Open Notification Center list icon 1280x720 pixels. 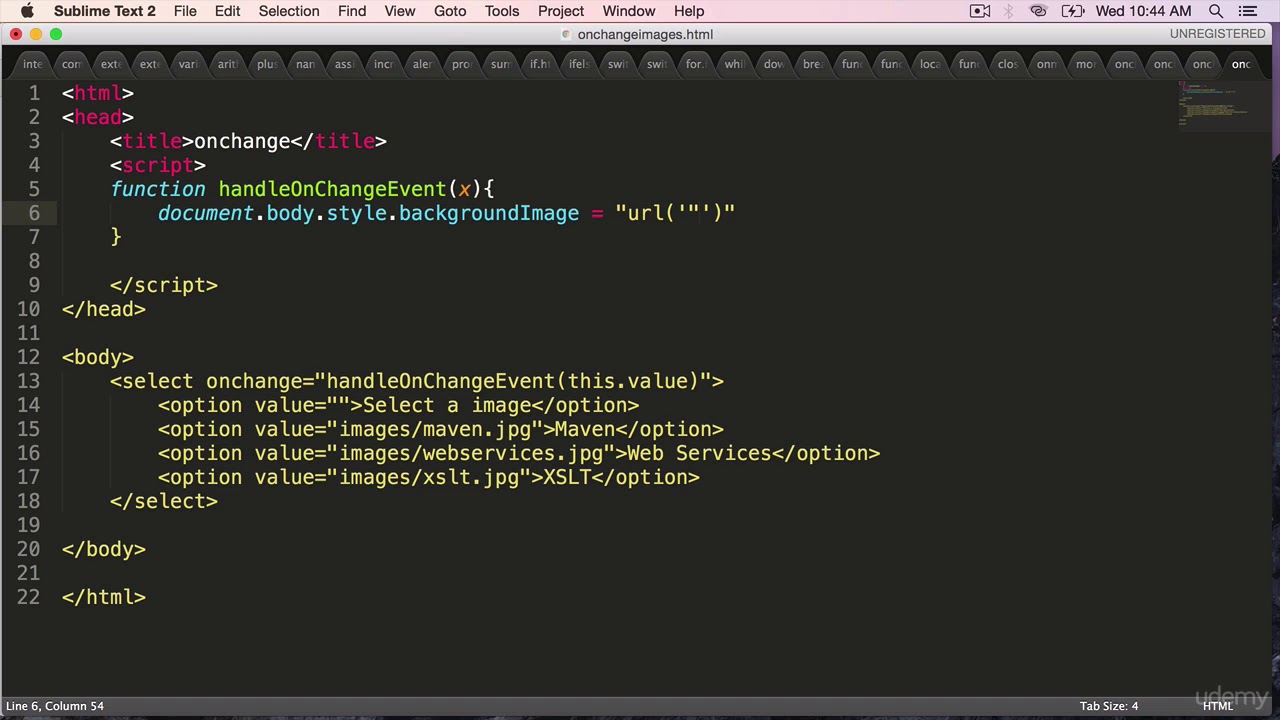[x=1247, y=11]
